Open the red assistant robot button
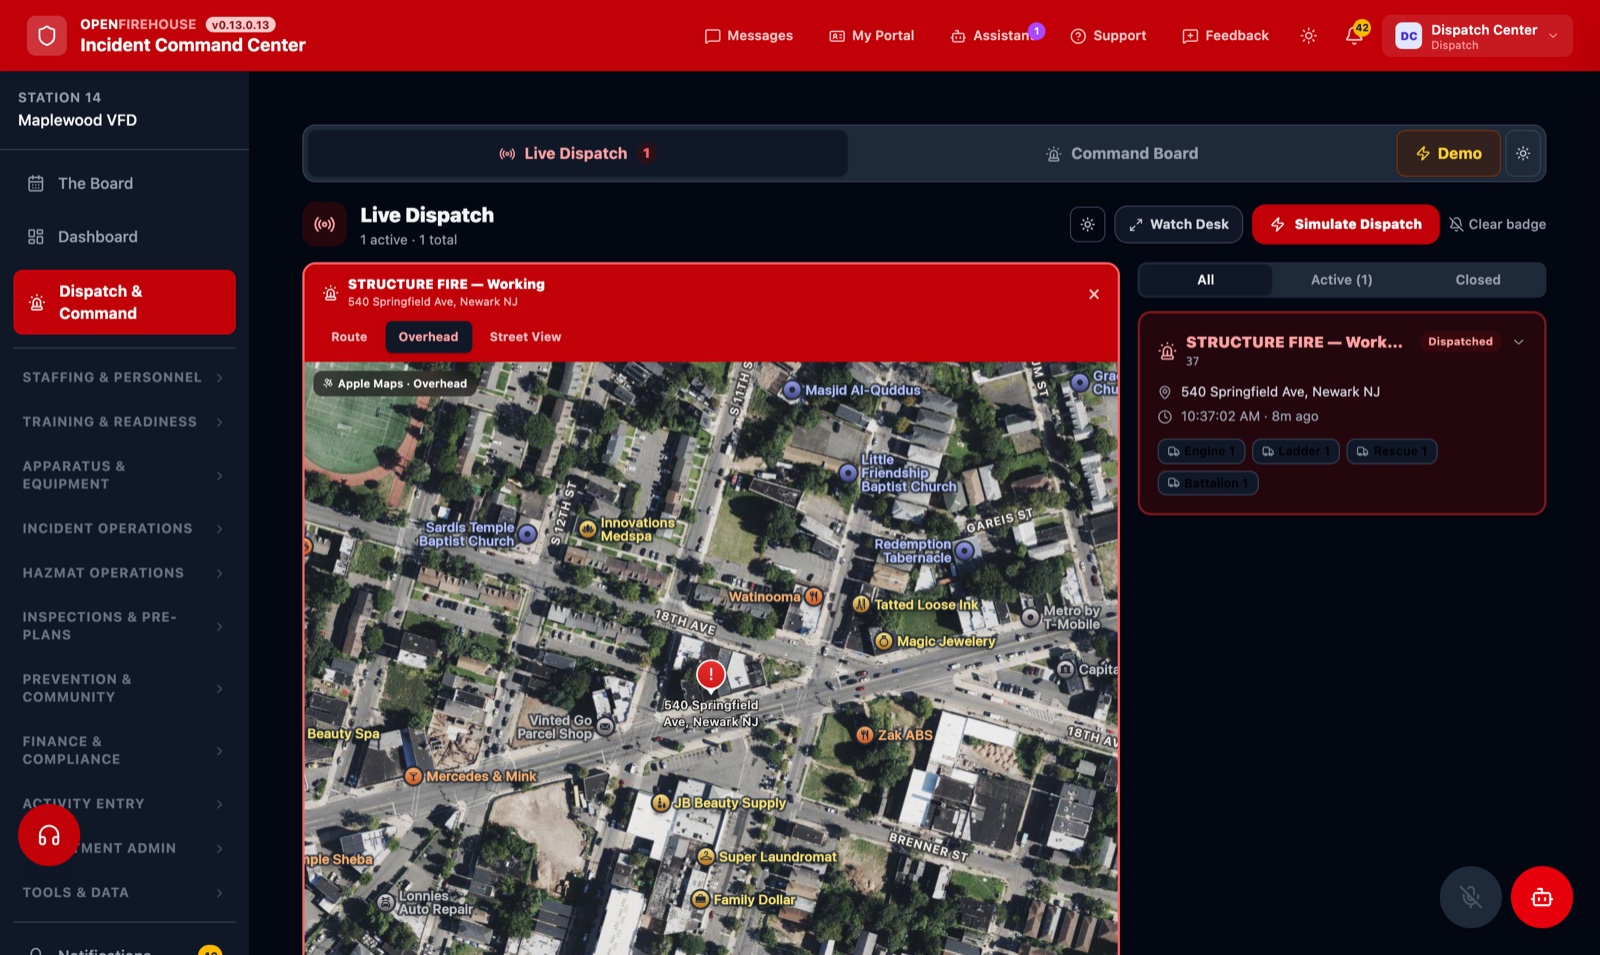Viewport: 1600px width, 955px height. [x=1541, y=897]
